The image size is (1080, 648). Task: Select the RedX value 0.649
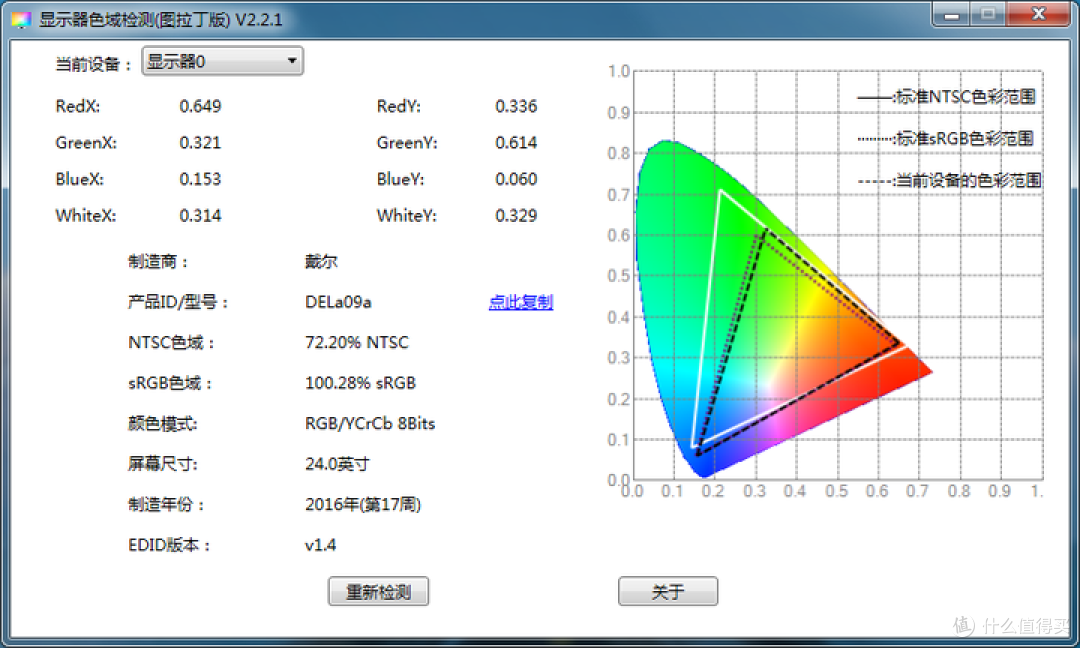(x=200, y=106)
